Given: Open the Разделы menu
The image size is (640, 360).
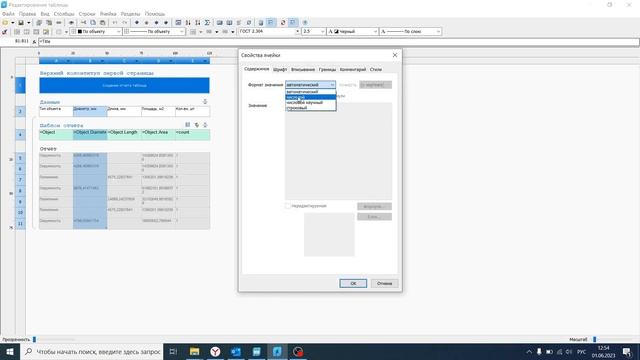Looking at the screenshot, I should (130, 14).
